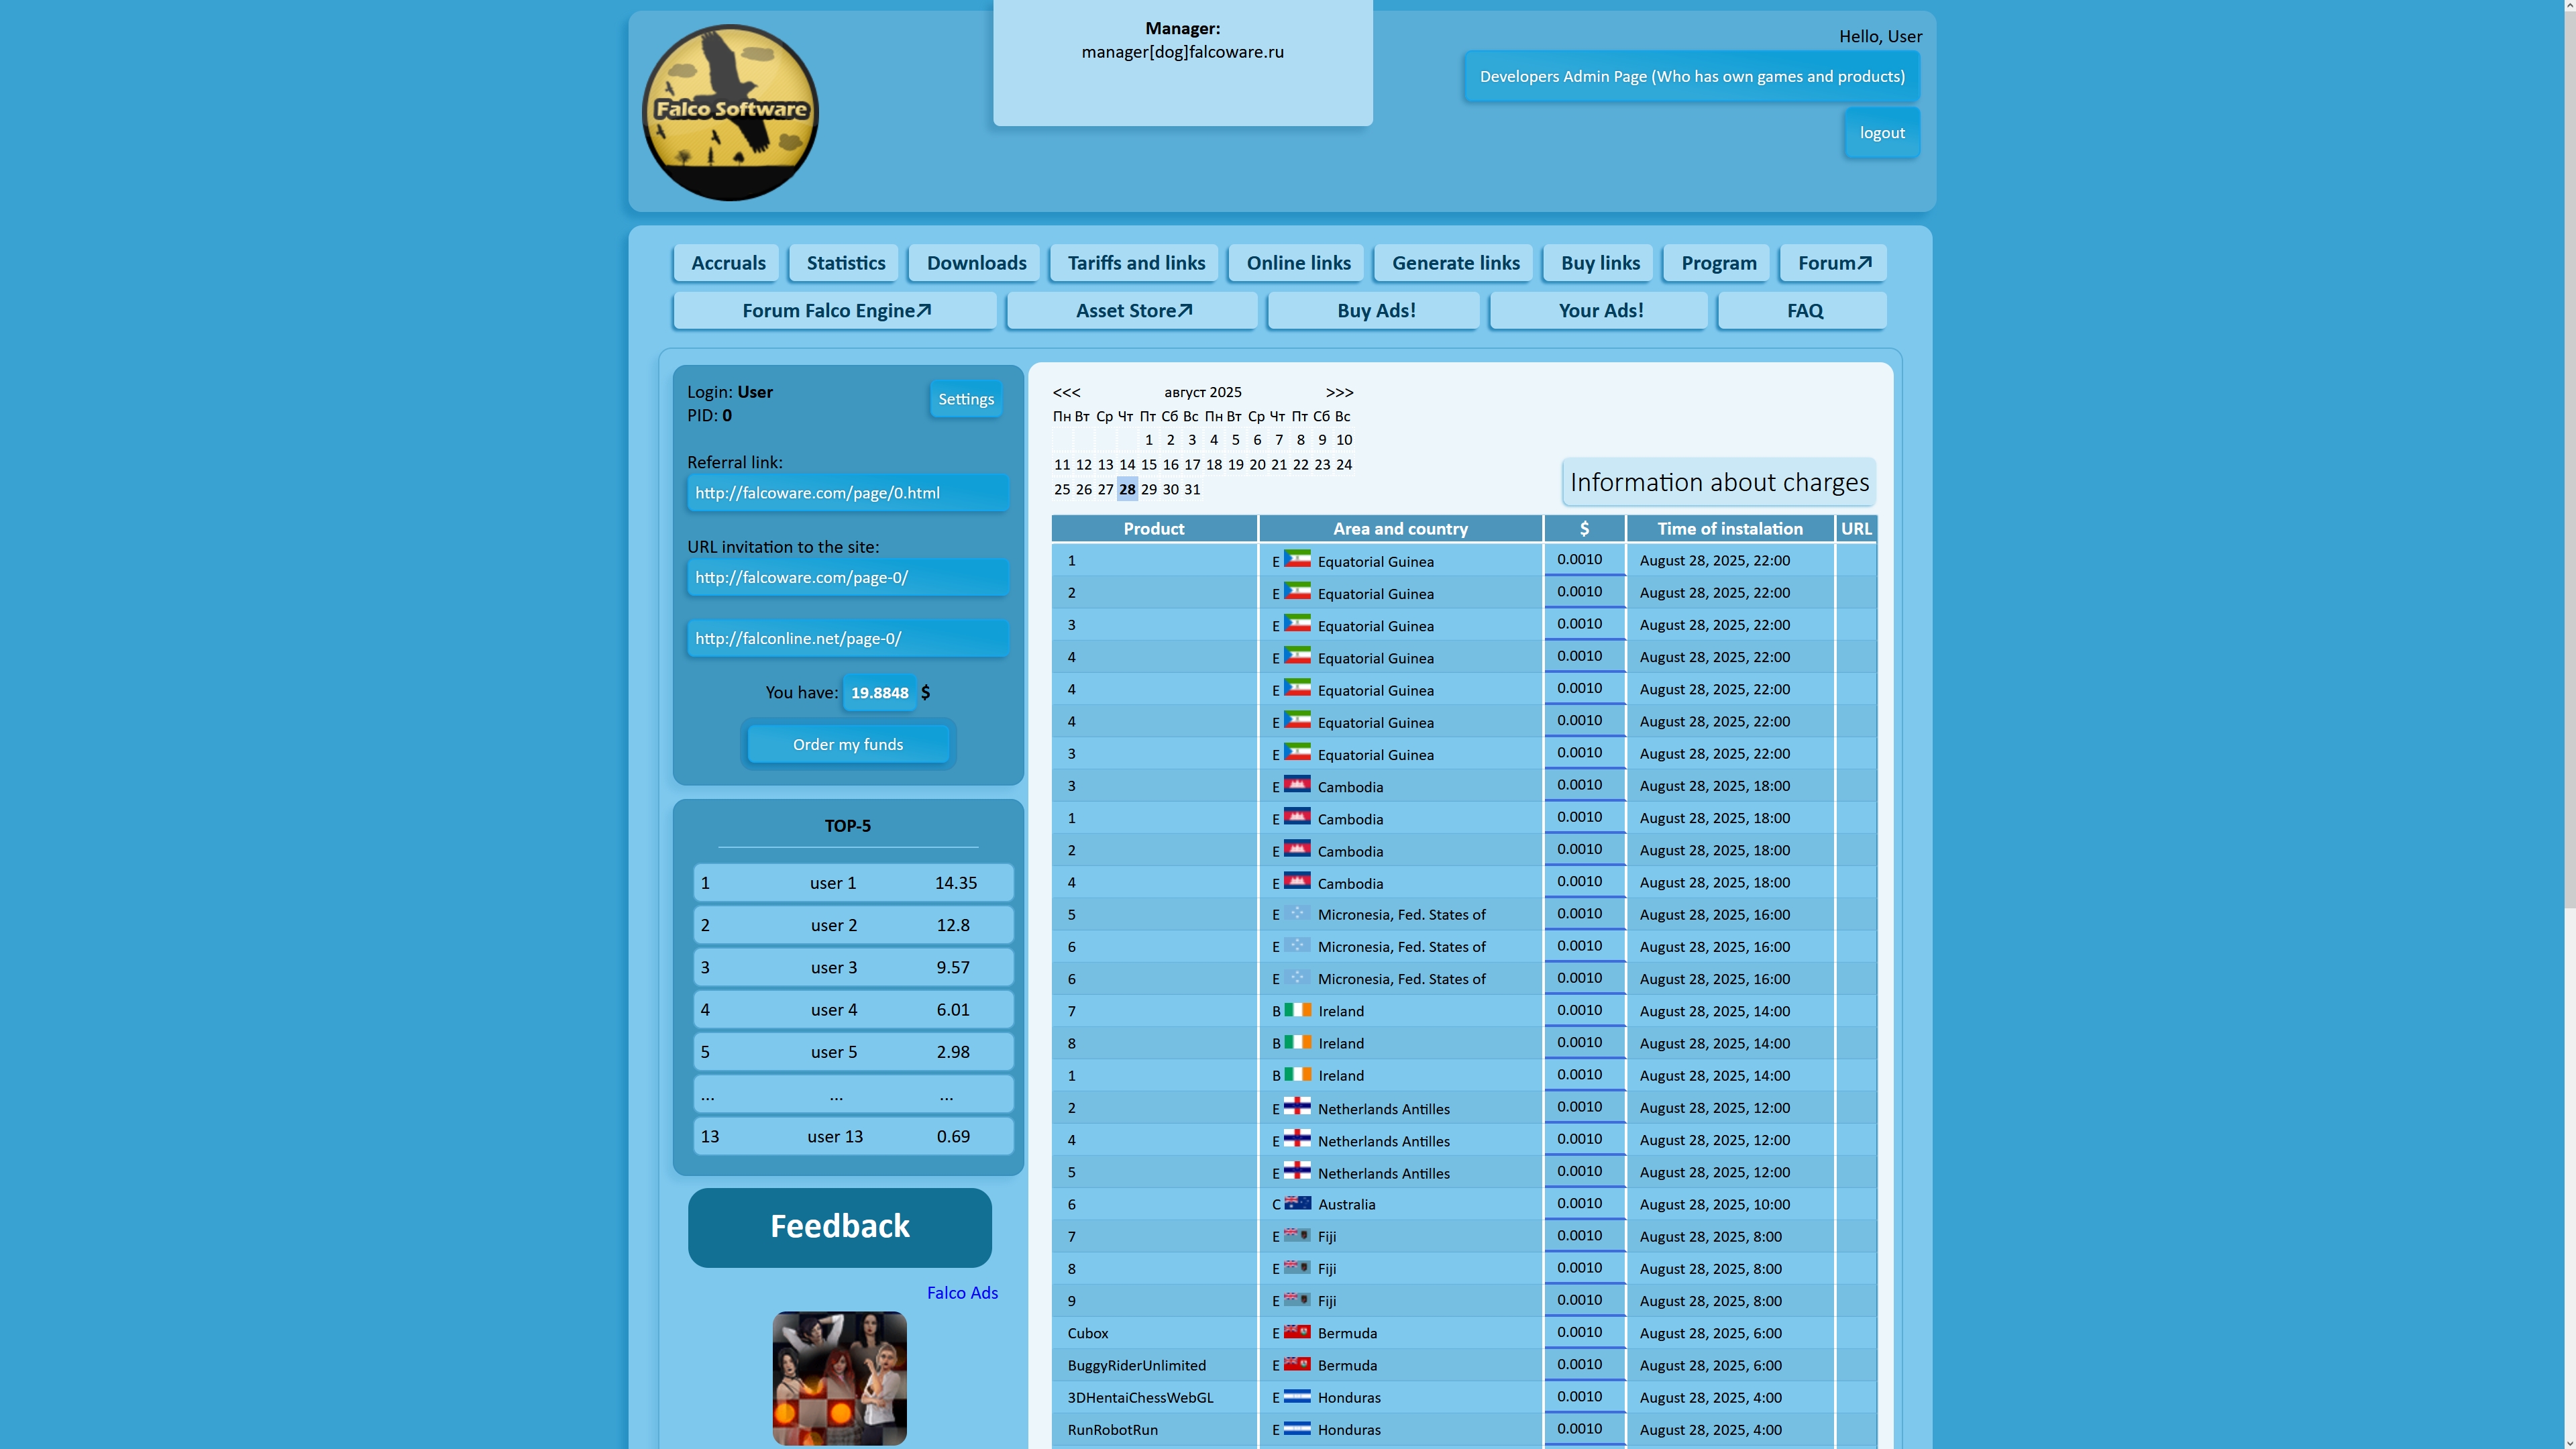Image resolution: width=2576 pixels, height=1449 pixels.
Task: Select day 28 in the calendar
Action: [x=1127, y=489]
